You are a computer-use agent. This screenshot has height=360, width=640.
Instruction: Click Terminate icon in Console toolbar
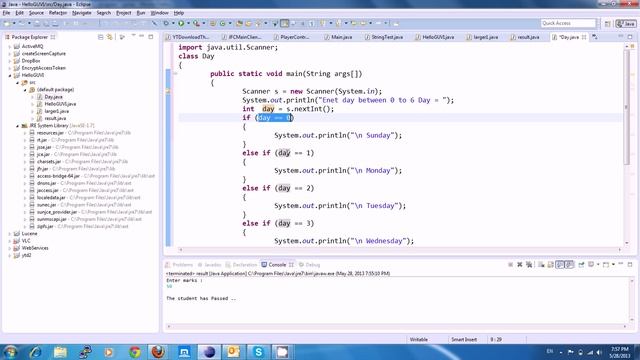[510, 265]
